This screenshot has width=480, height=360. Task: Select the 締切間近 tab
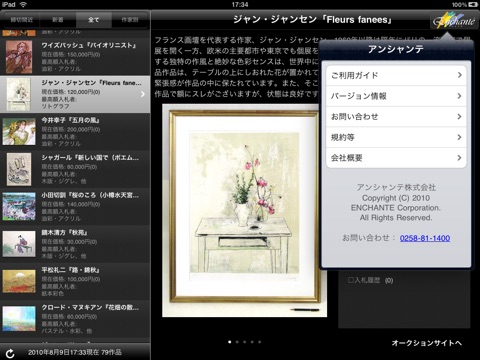point(22,20)
